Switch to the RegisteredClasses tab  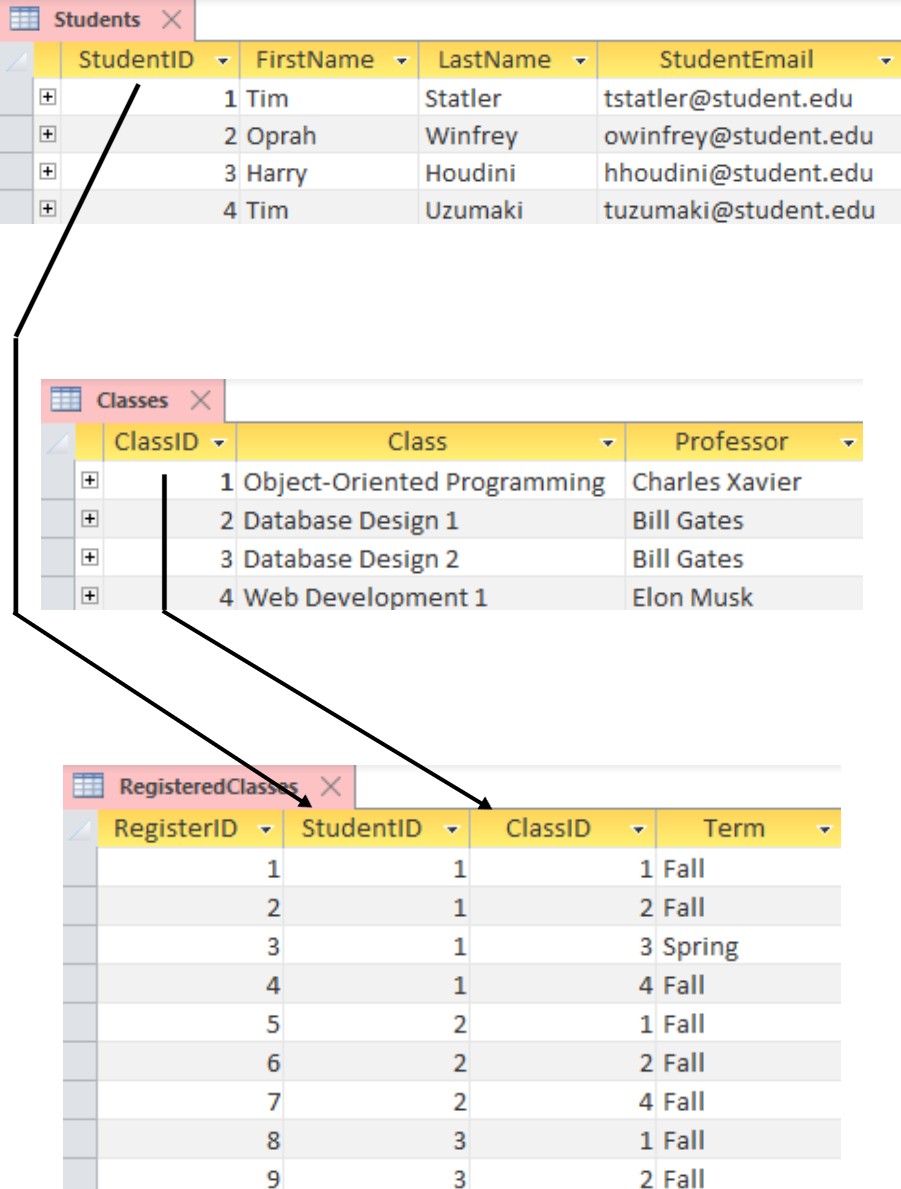click(x=208, y=786)
